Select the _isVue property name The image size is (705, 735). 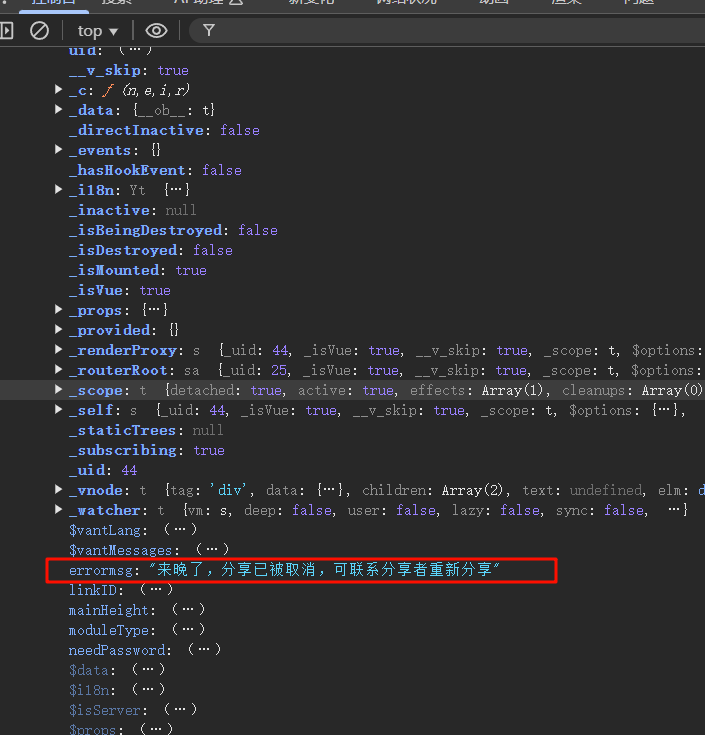point(96,290)
